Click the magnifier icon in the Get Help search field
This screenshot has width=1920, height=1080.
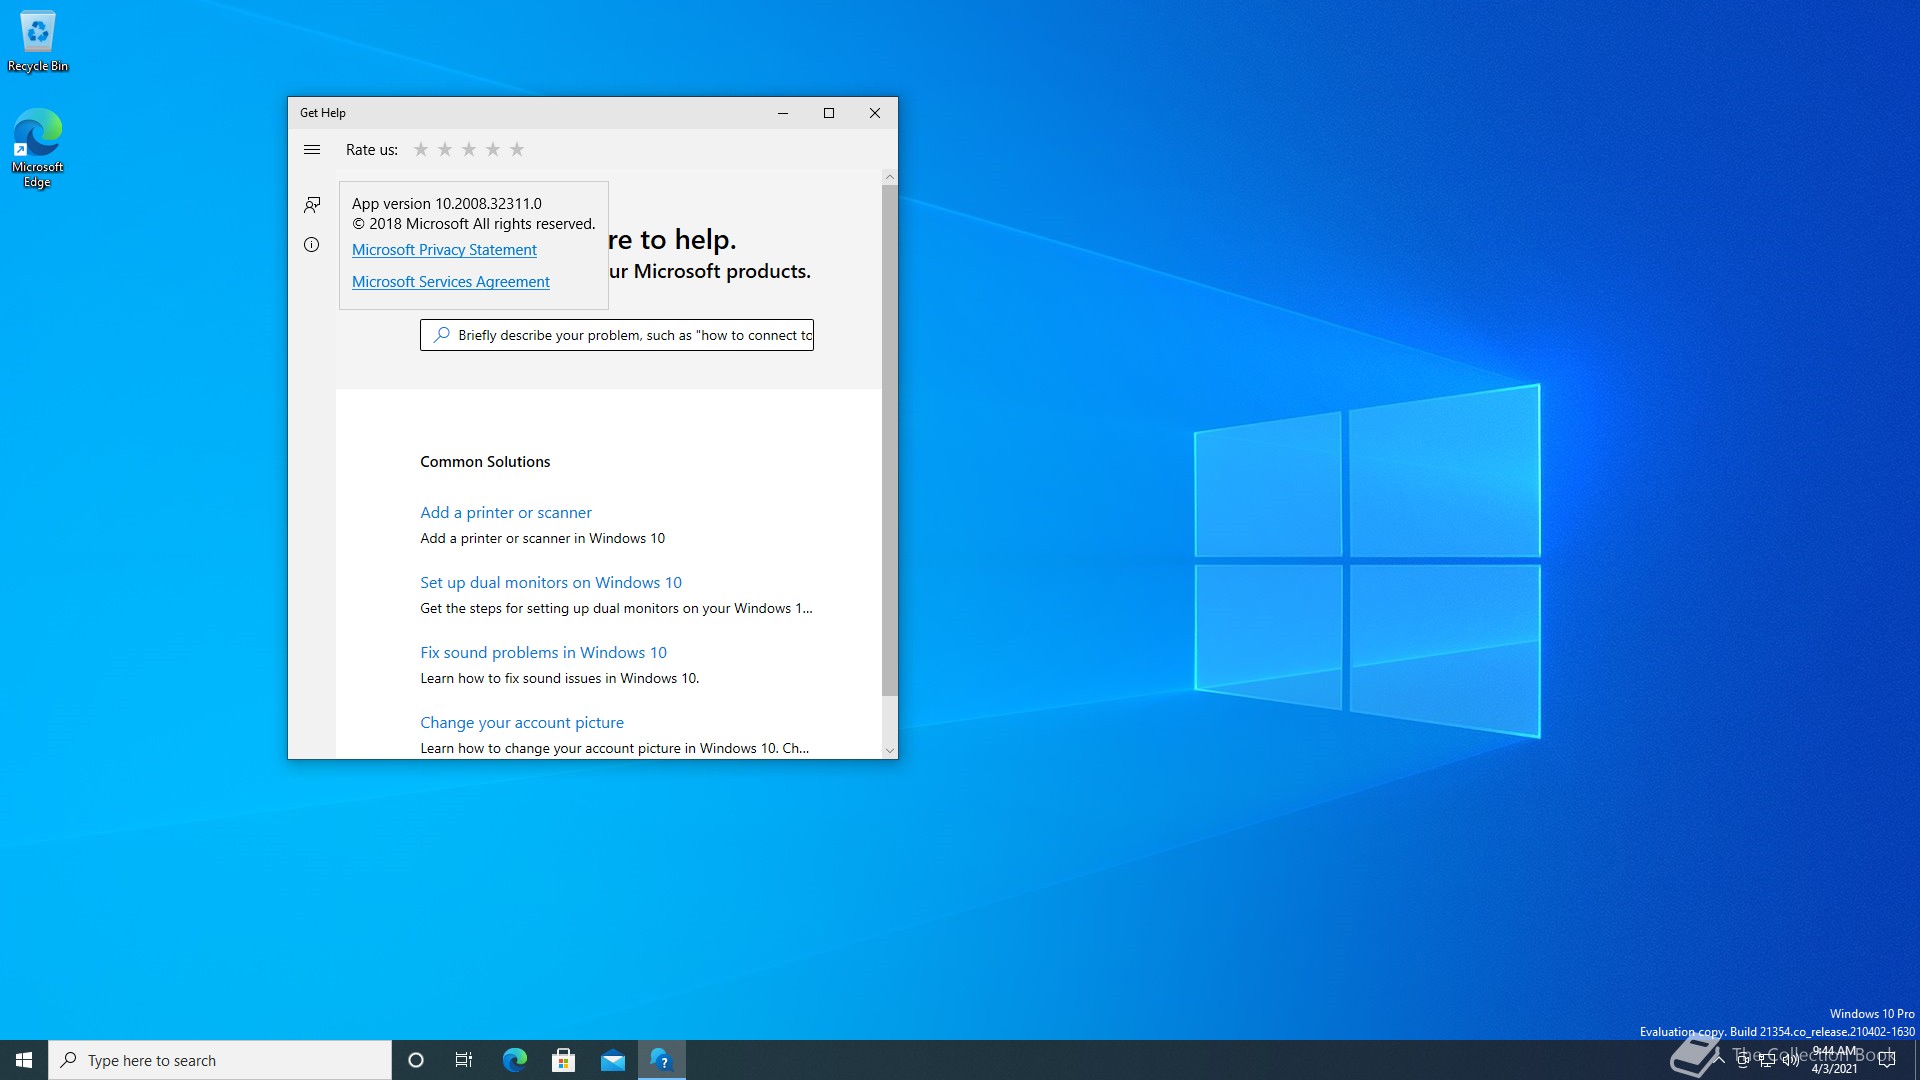click(x=441, y=335)
